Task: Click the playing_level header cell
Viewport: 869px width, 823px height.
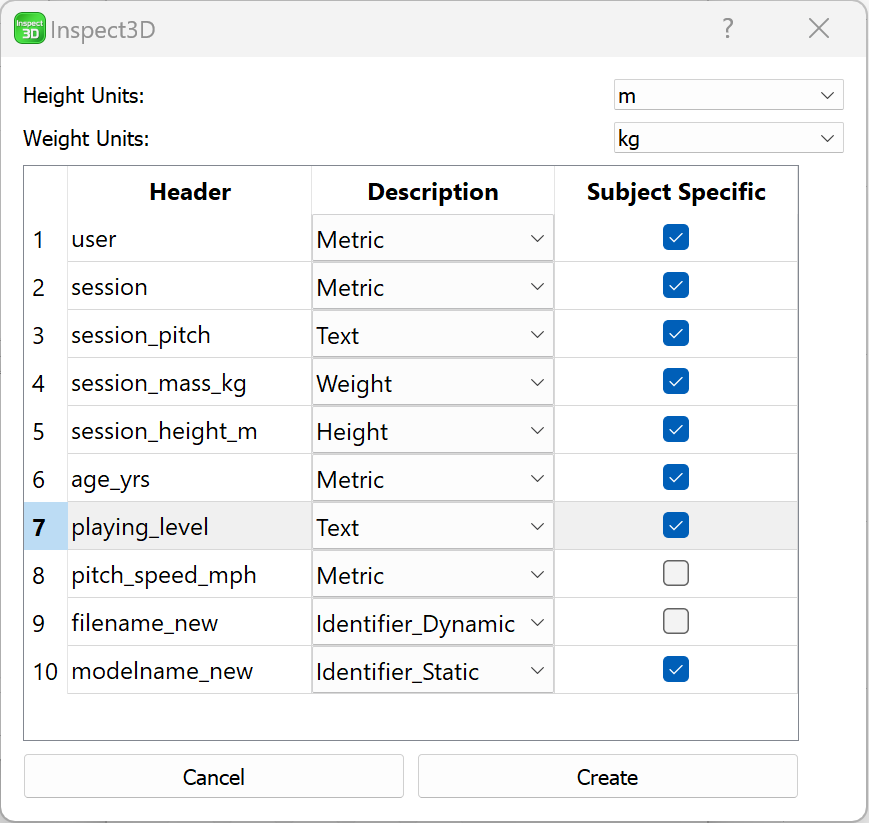Action: click(x=188, y=527)
